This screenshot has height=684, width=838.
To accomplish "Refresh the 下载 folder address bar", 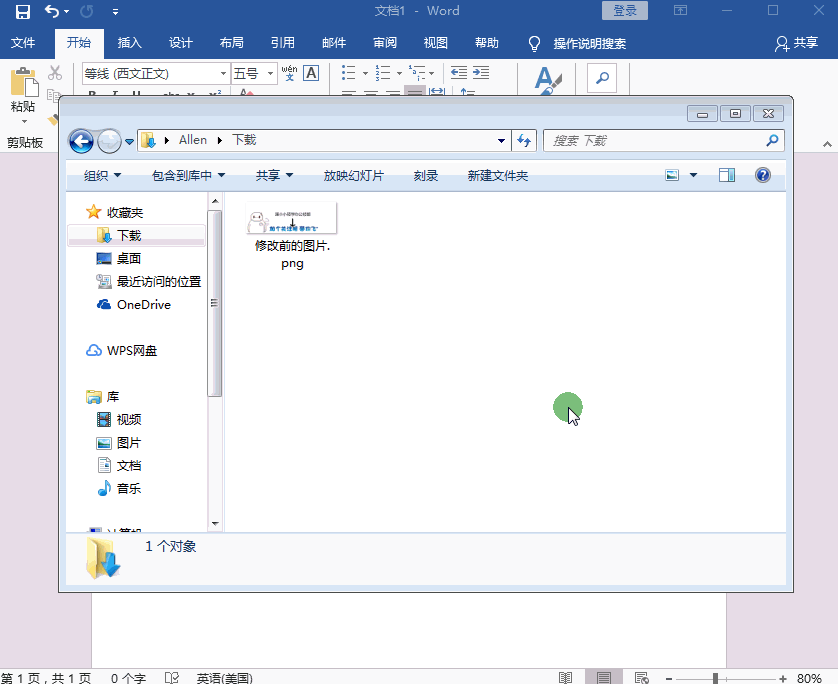I will (525, 141).
